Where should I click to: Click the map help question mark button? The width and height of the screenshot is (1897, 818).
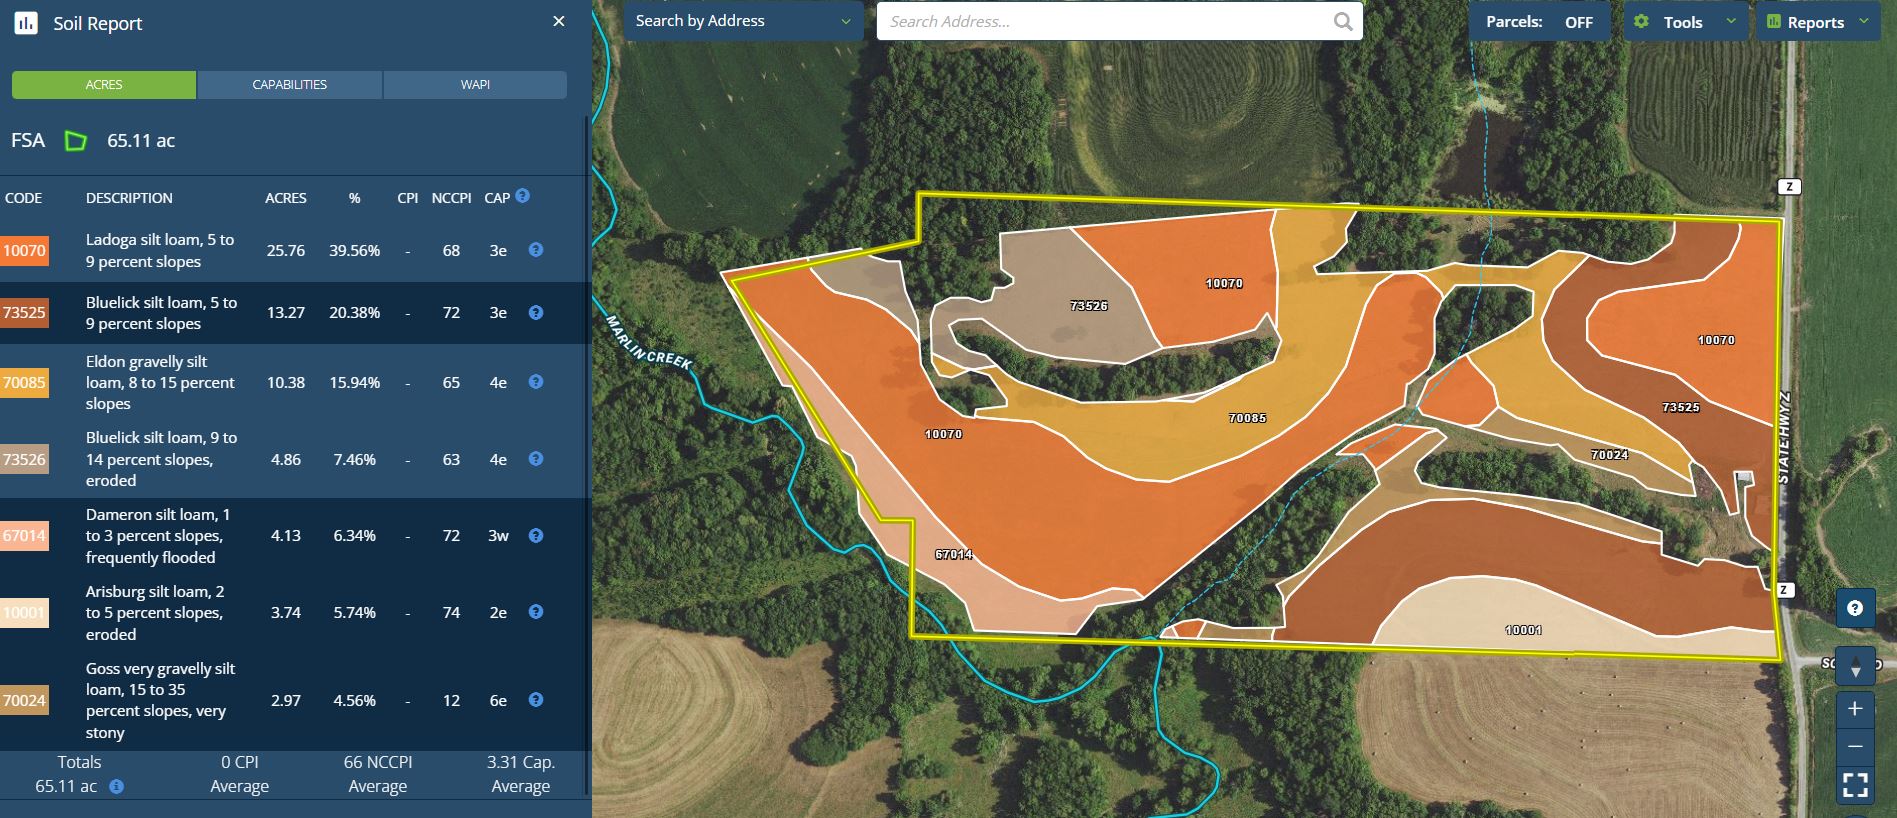[1855, 608]
